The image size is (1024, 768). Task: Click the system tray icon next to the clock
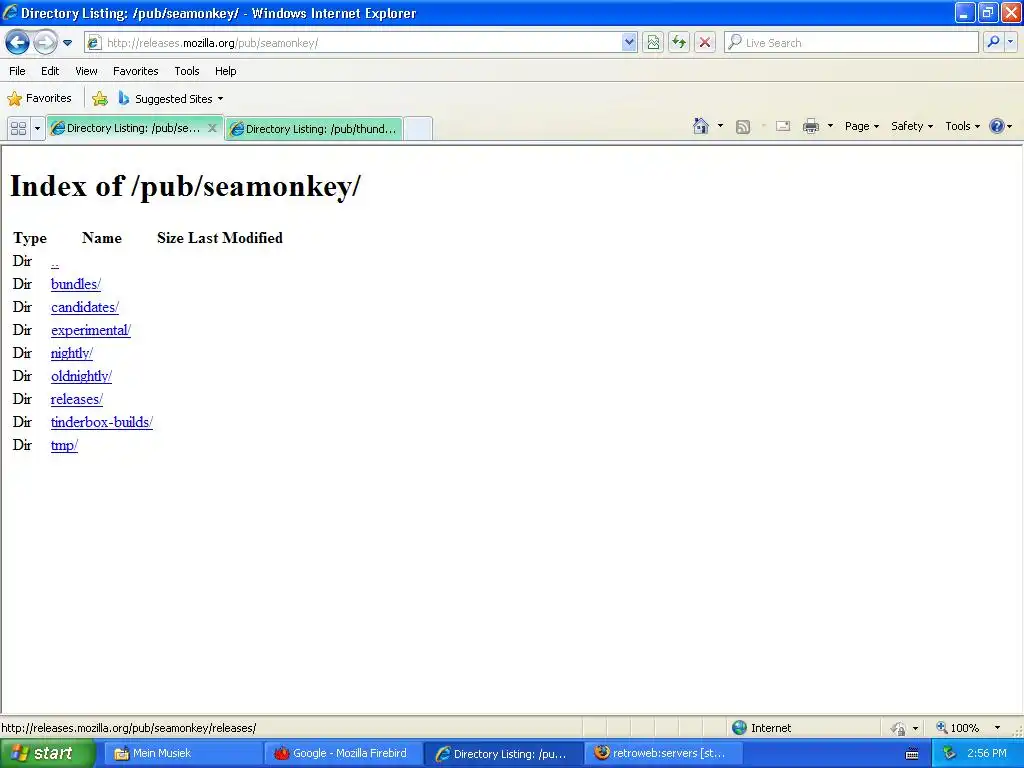click(949, 754)
